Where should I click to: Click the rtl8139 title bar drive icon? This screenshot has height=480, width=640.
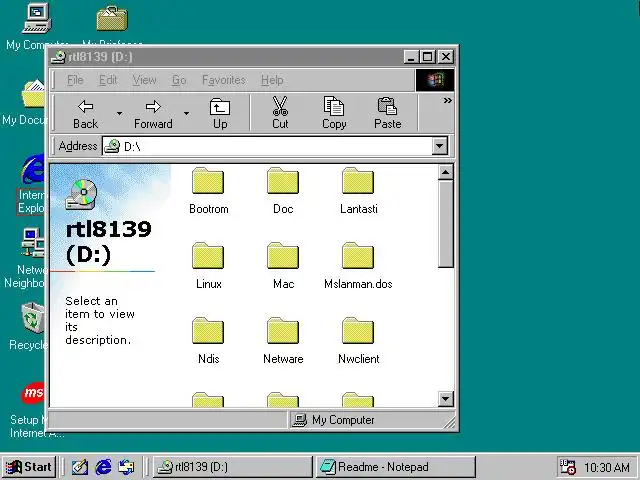pyautogui.click(x=58, y=57)
